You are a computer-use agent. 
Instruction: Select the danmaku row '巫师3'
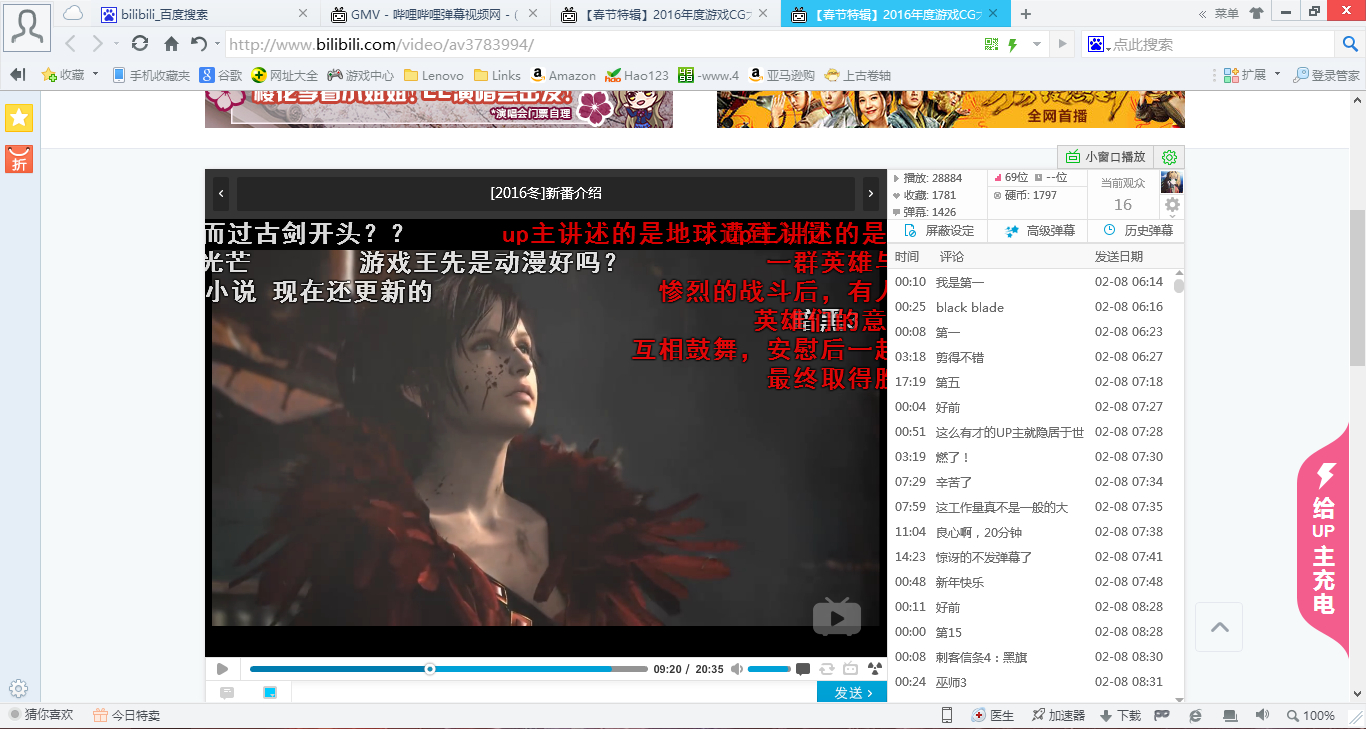click(1030, 682)
